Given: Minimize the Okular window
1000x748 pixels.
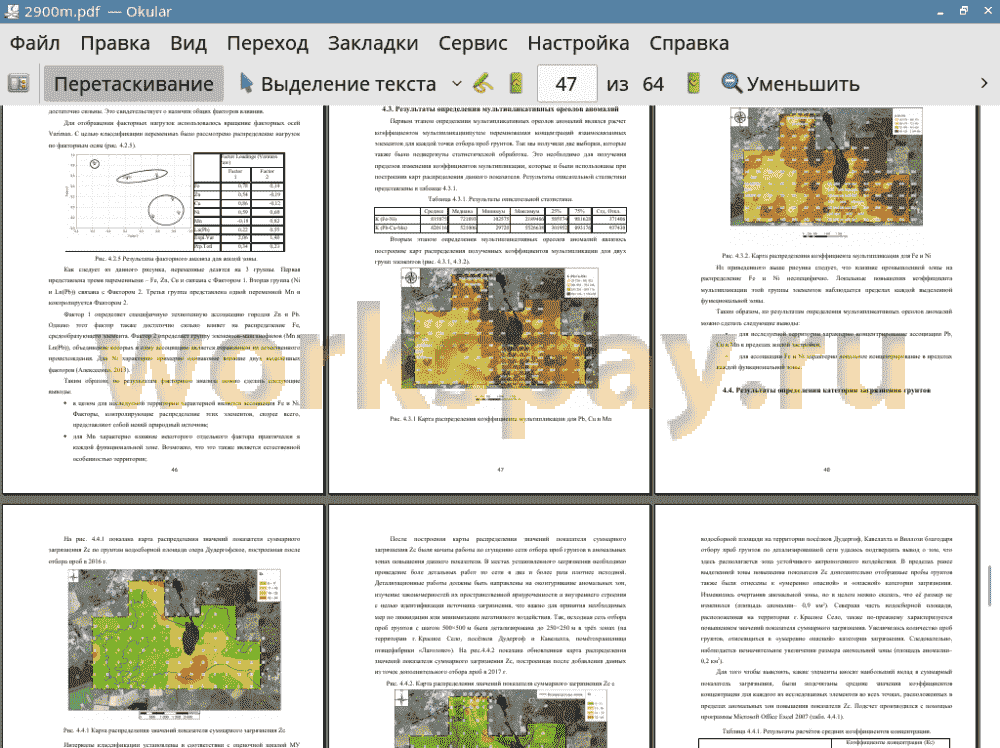Looking at the screenshot, I should (941, 11).
